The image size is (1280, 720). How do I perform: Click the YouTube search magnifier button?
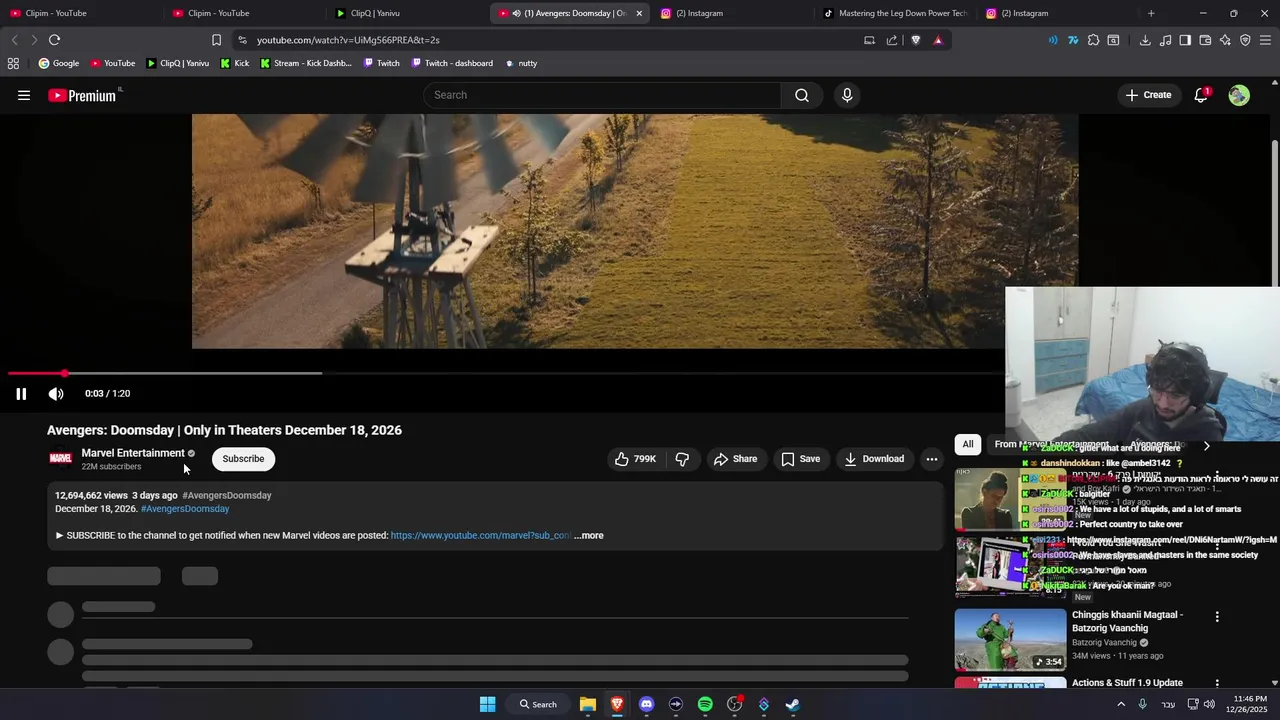tap(802, 95)
